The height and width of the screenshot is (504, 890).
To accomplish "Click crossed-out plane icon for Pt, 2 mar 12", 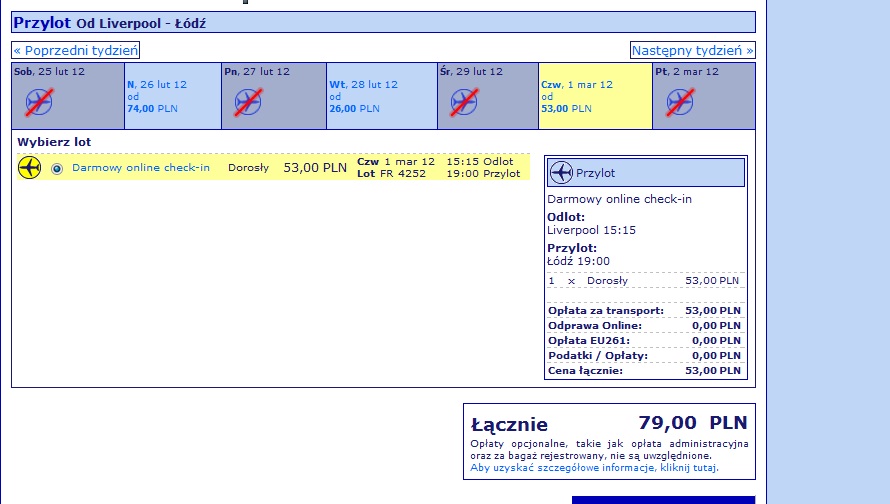I will point(680,102).
